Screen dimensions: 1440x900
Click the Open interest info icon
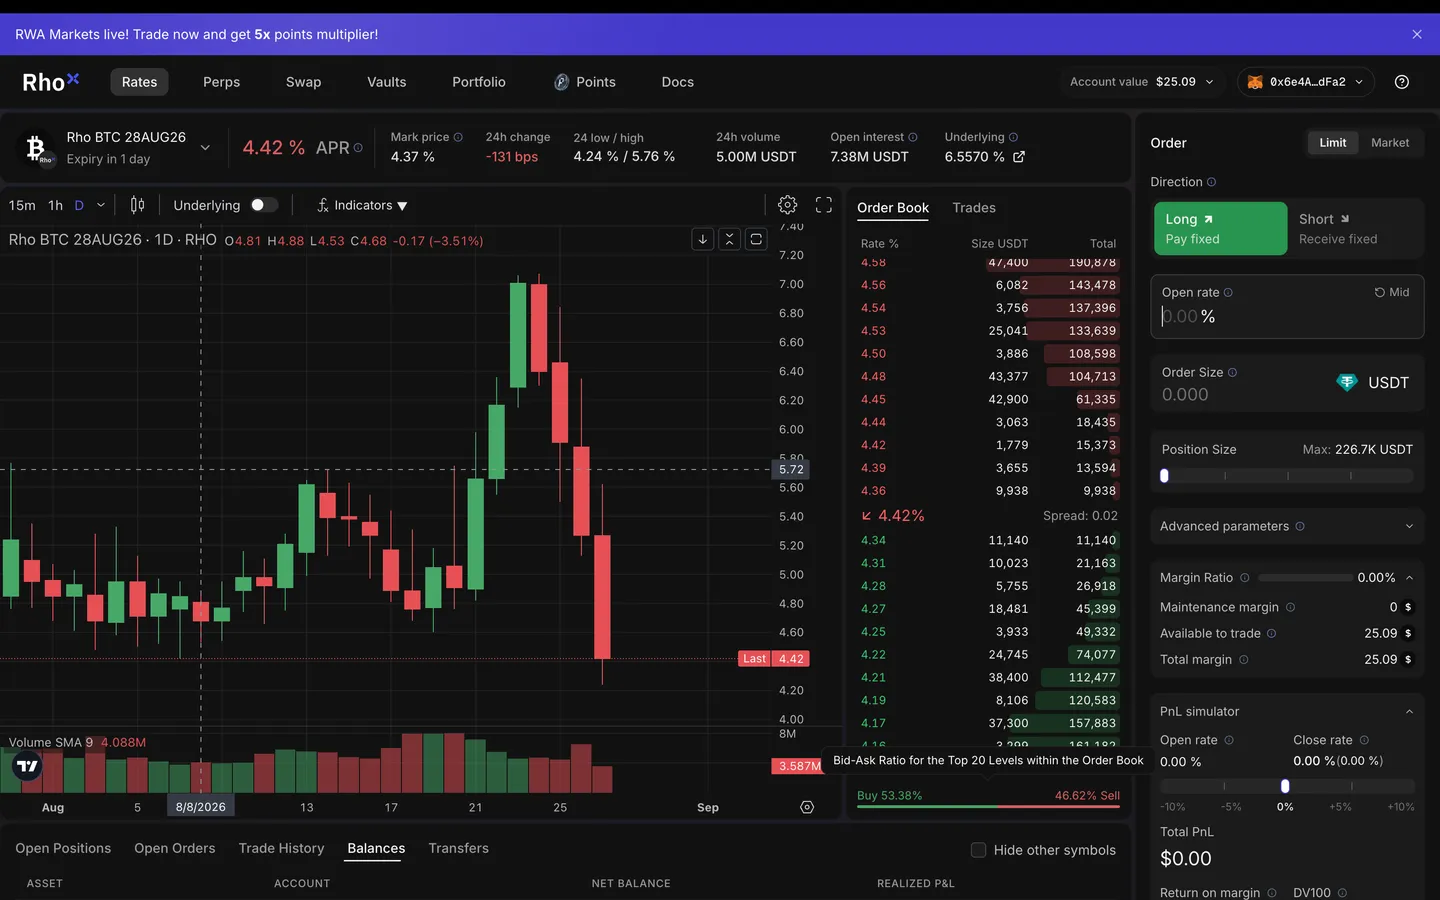912,137
